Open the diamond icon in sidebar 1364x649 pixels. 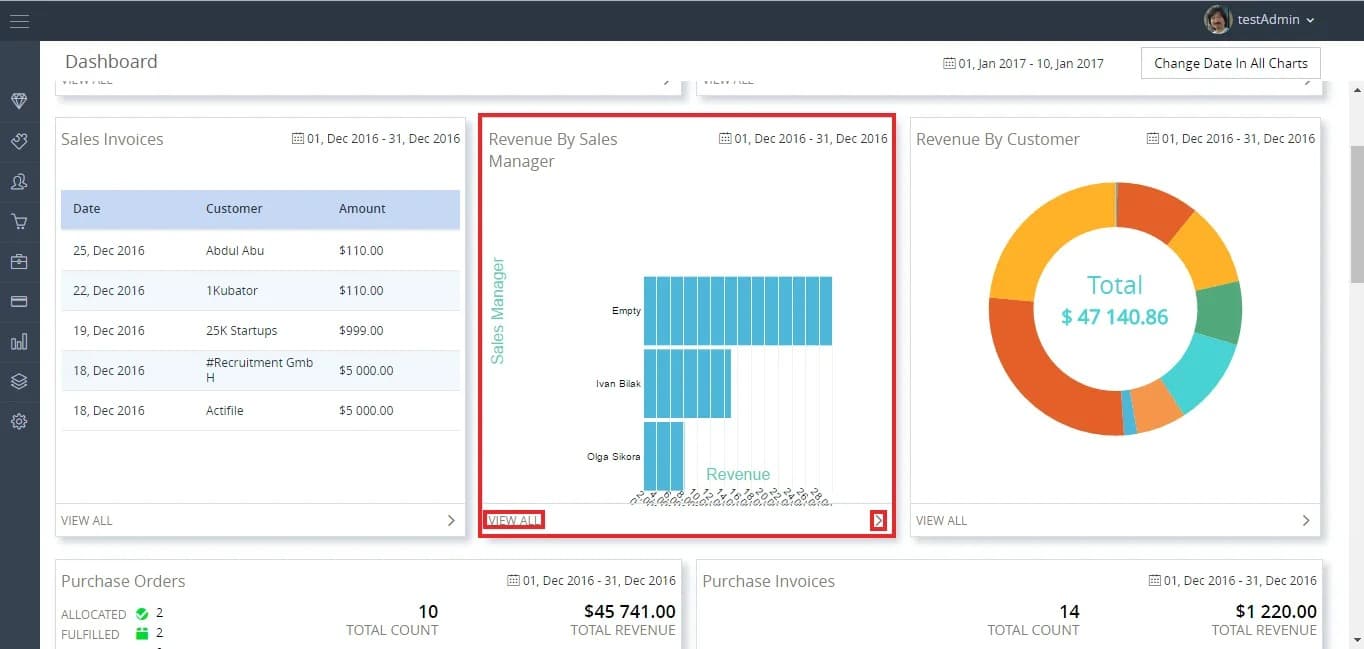[19, 101]
